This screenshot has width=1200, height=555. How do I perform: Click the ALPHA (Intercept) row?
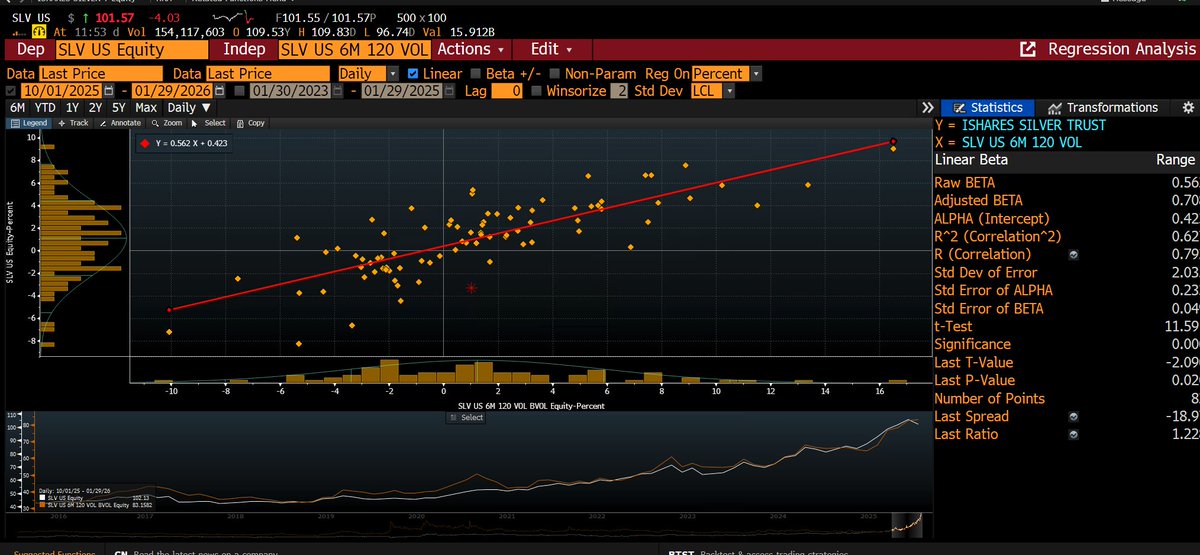[x=1066, y=219]
